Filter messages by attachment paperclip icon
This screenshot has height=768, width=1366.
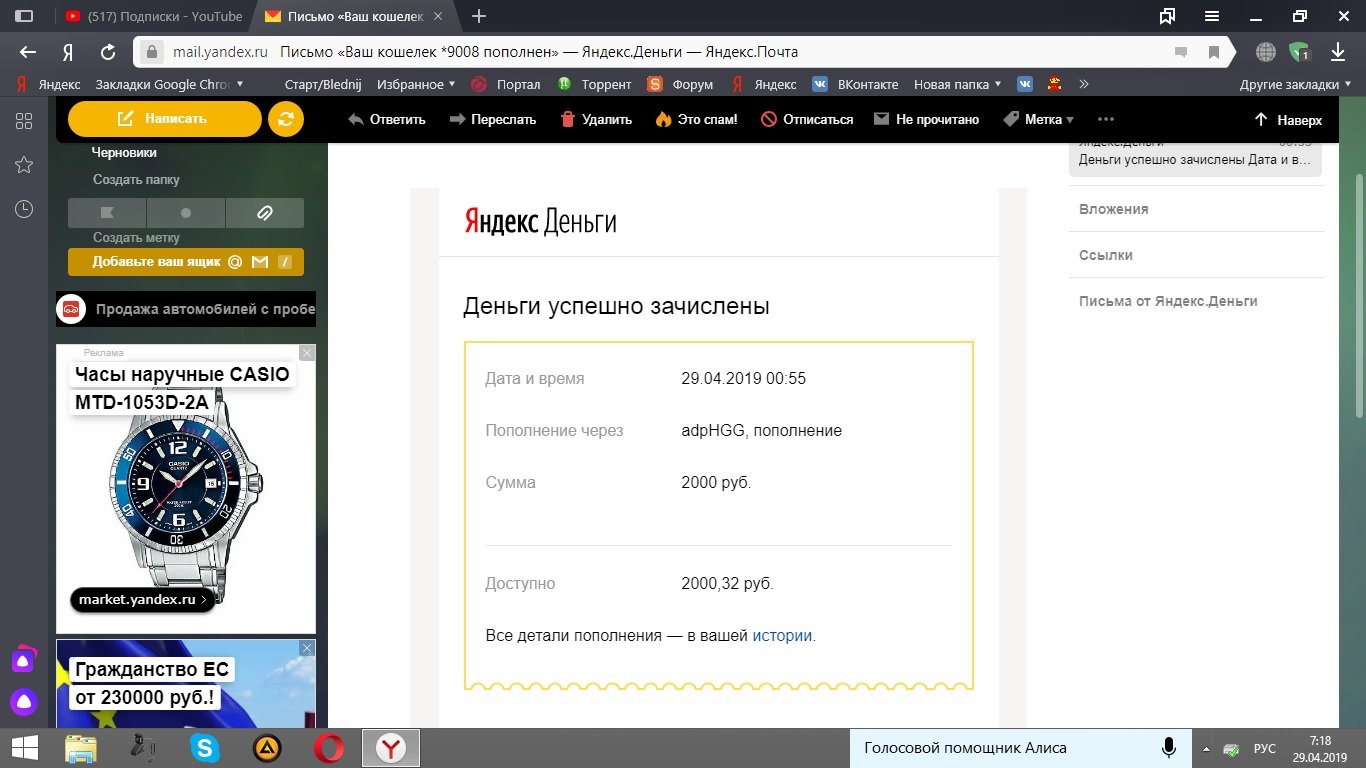(x=265, y=213)
